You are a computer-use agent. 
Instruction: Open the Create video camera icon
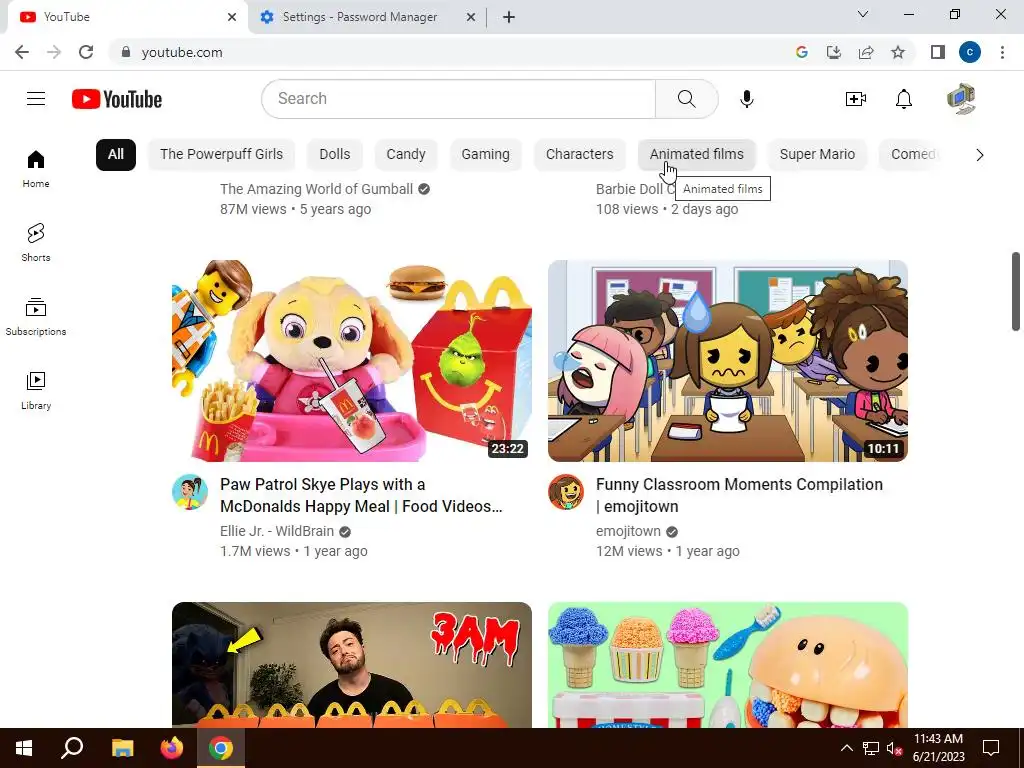[856, 99]
